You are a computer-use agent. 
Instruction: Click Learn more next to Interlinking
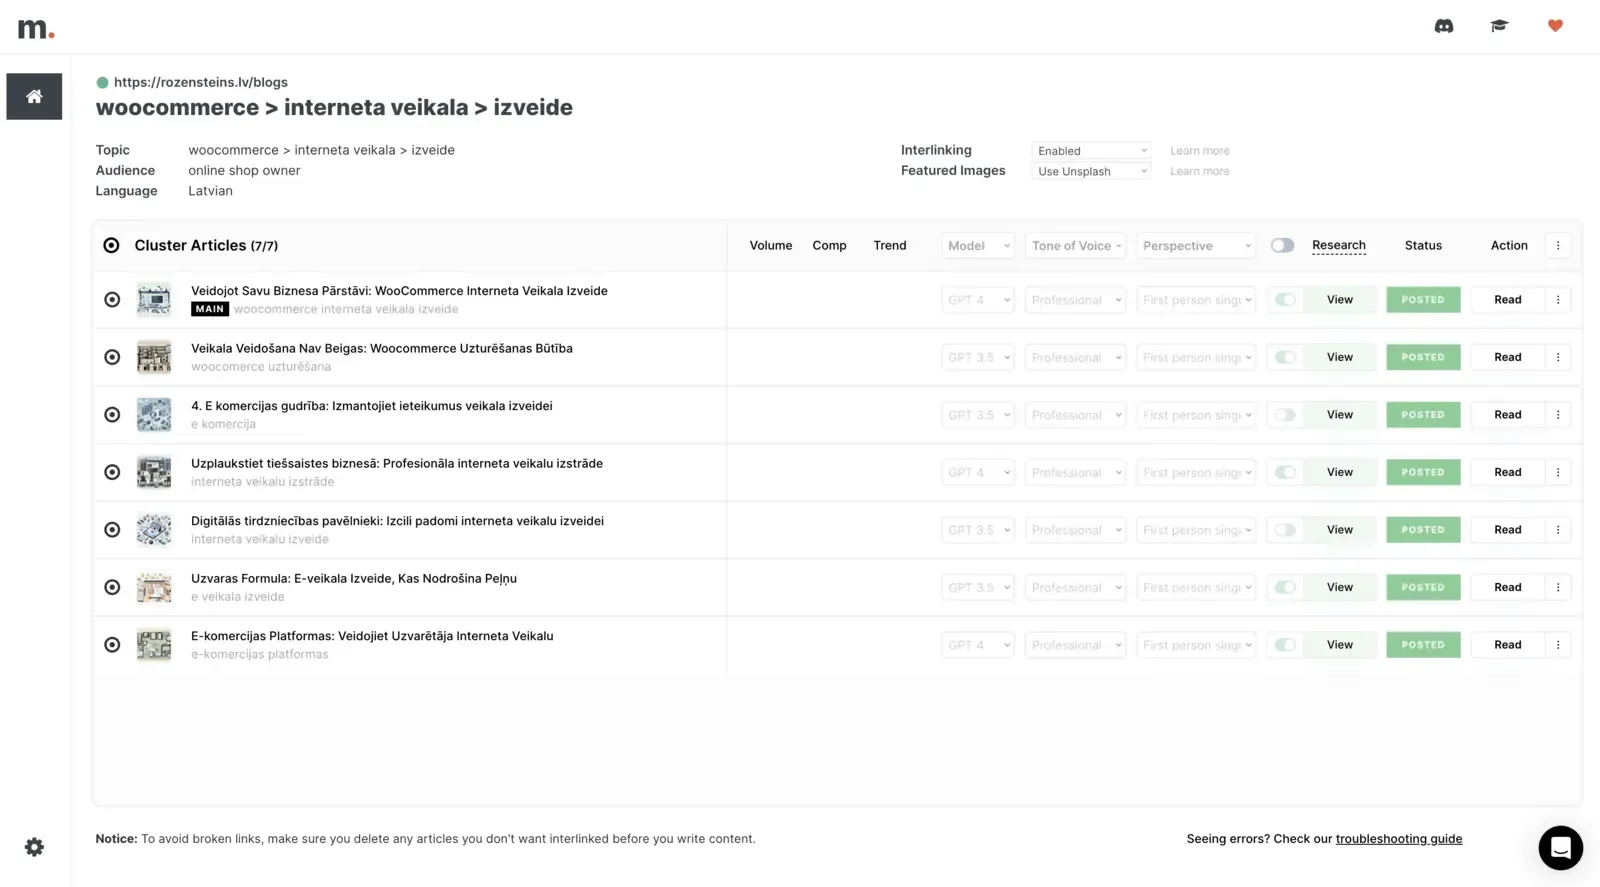pos(1199,151)
